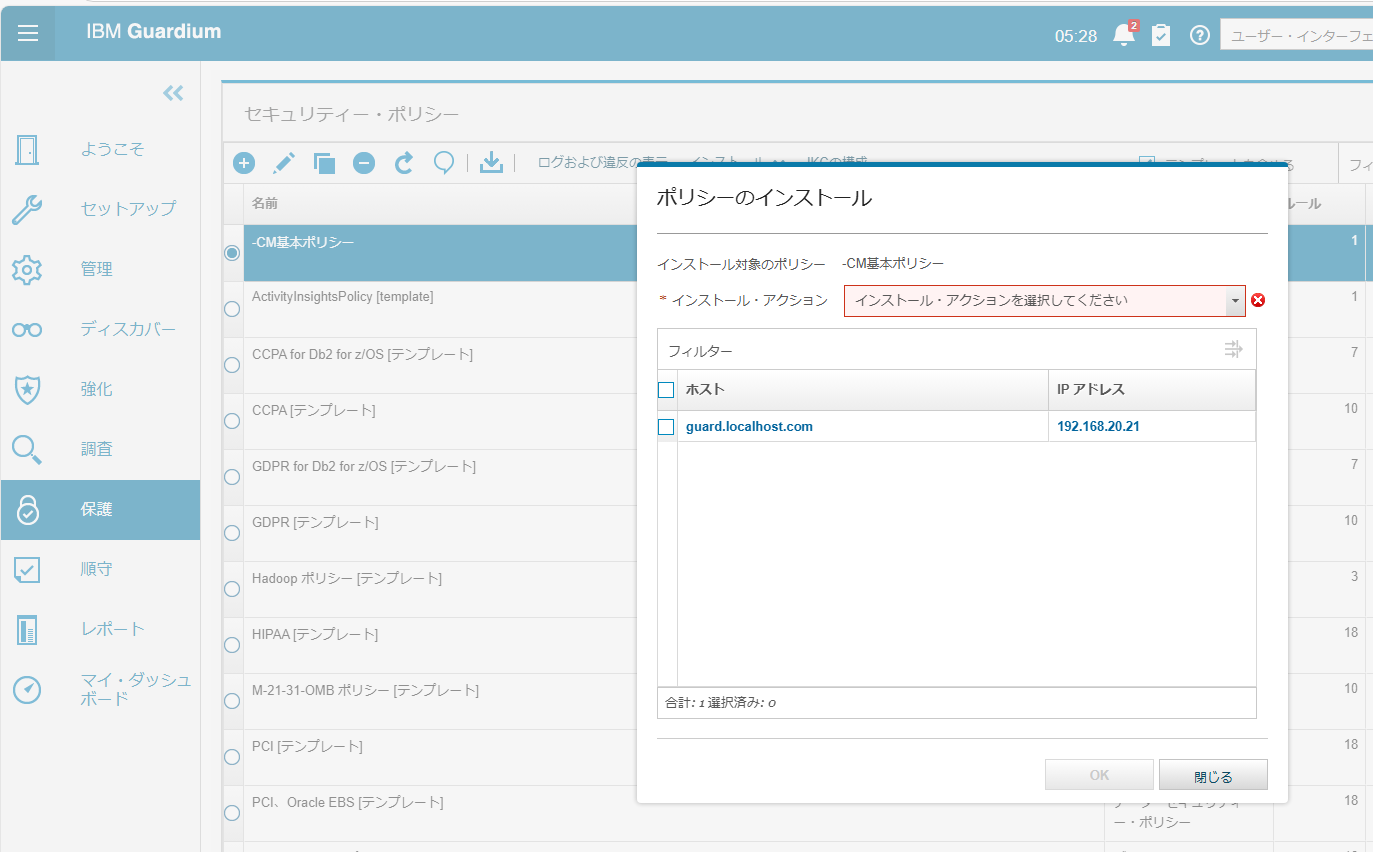Click the マイ・ダッシュボード gauge icon
Viewport: 1373px width, 852px height.
click(27, 689)
